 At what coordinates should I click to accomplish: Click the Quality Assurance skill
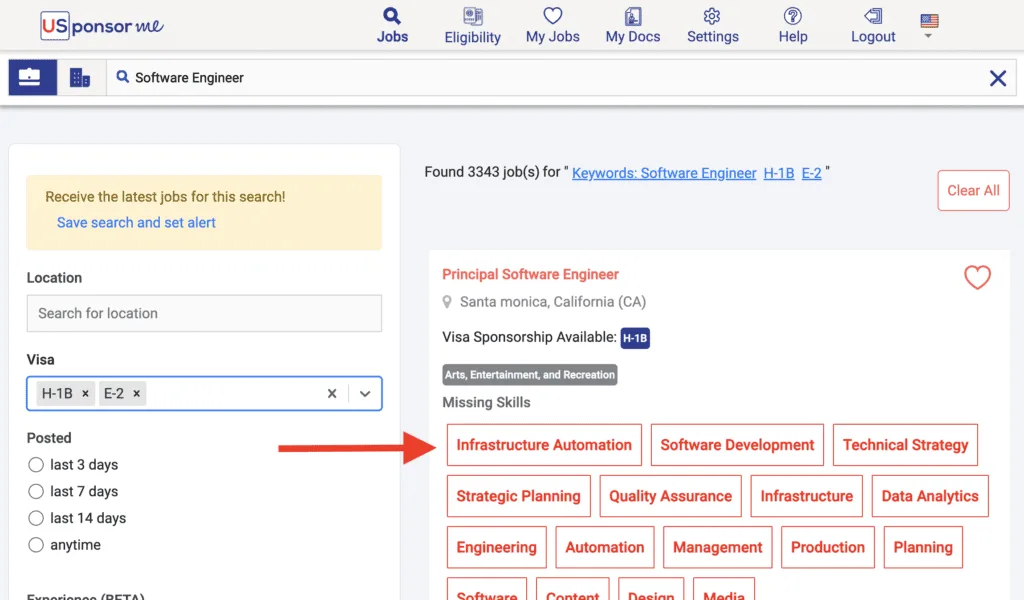(671, 496)
